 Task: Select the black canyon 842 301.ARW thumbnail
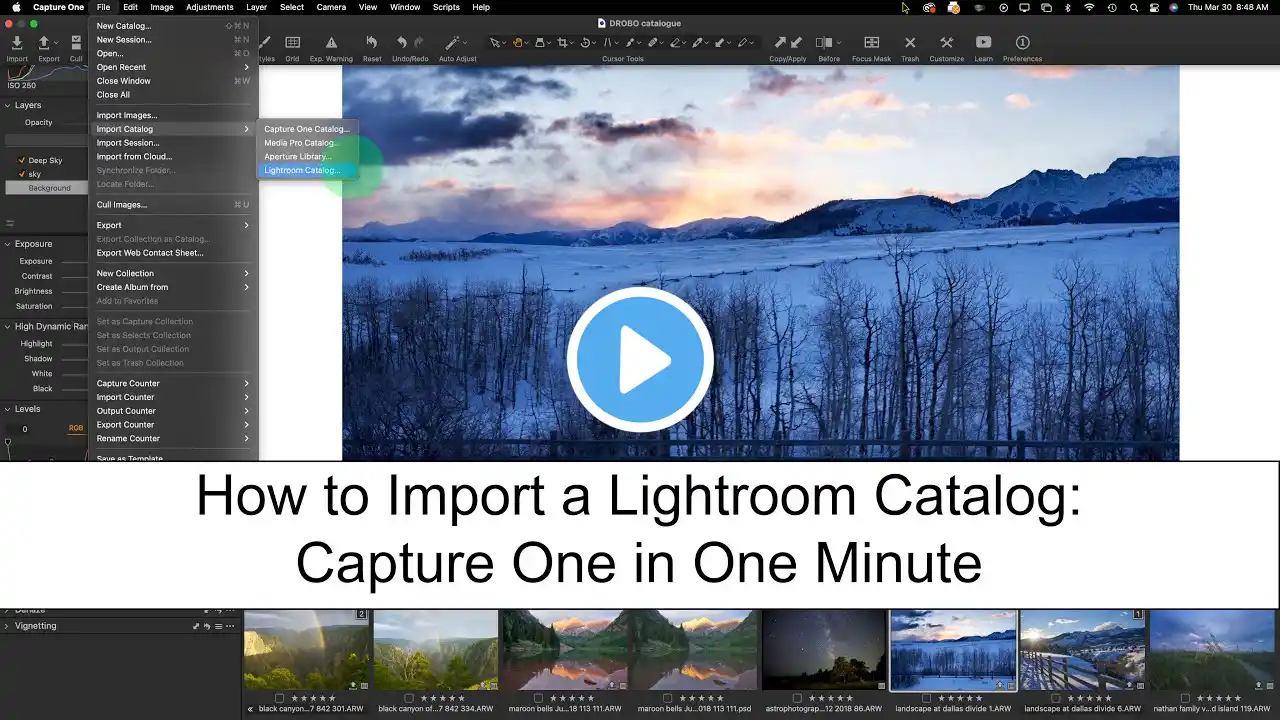click(308, 650)
